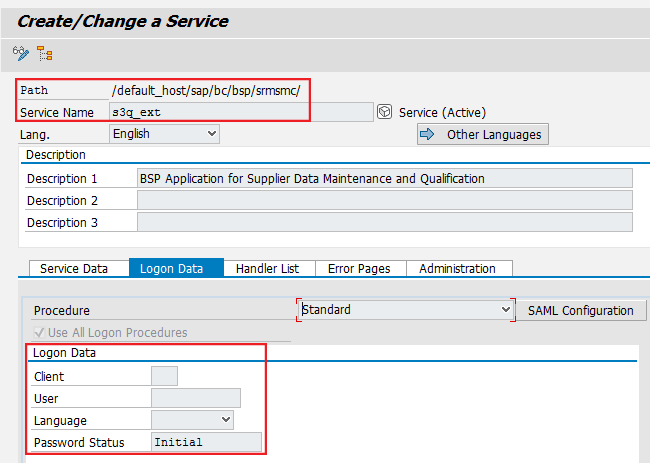Screen dimensions: 650x463
Task: Open the Lang. English dropdown
Action: [164, 133]
